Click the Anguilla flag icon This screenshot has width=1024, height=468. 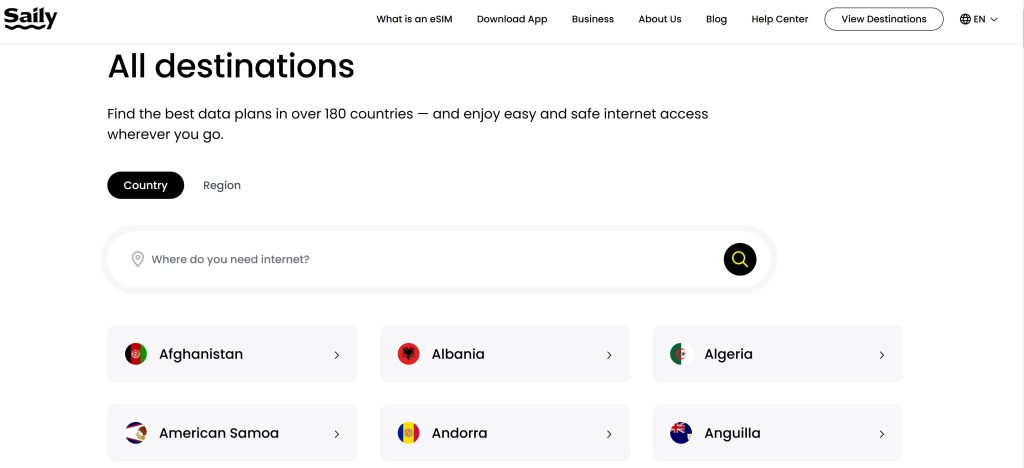[x=681, y=433]
